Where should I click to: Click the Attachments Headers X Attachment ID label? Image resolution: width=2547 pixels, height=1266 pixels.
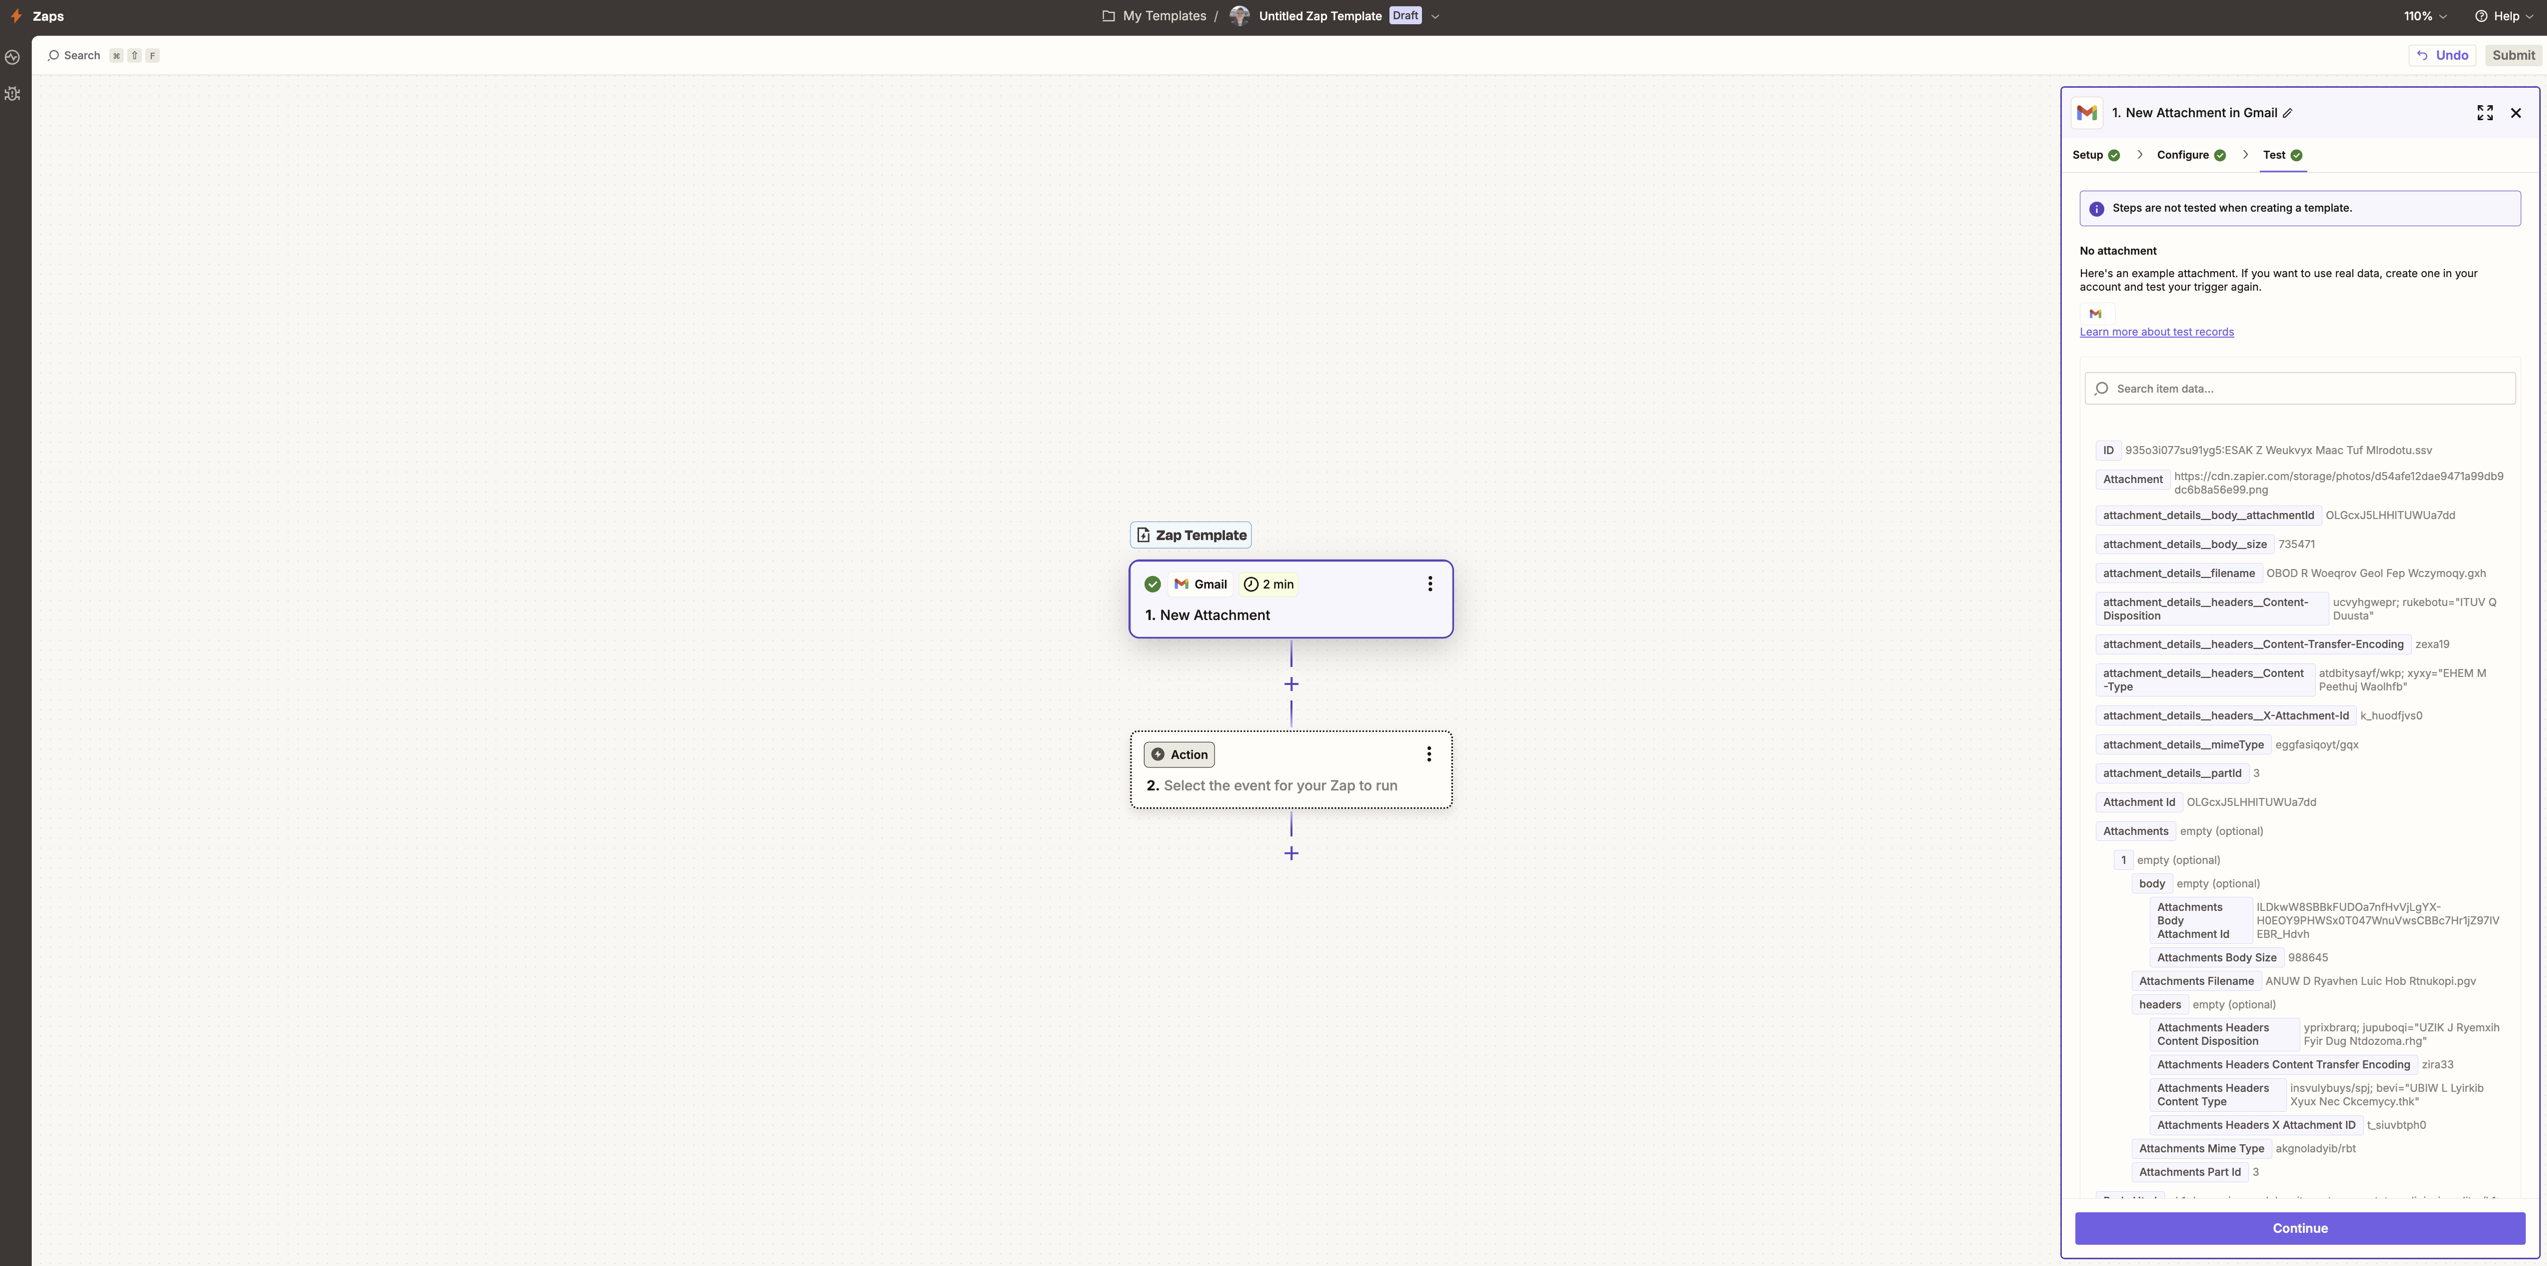2255,1126
